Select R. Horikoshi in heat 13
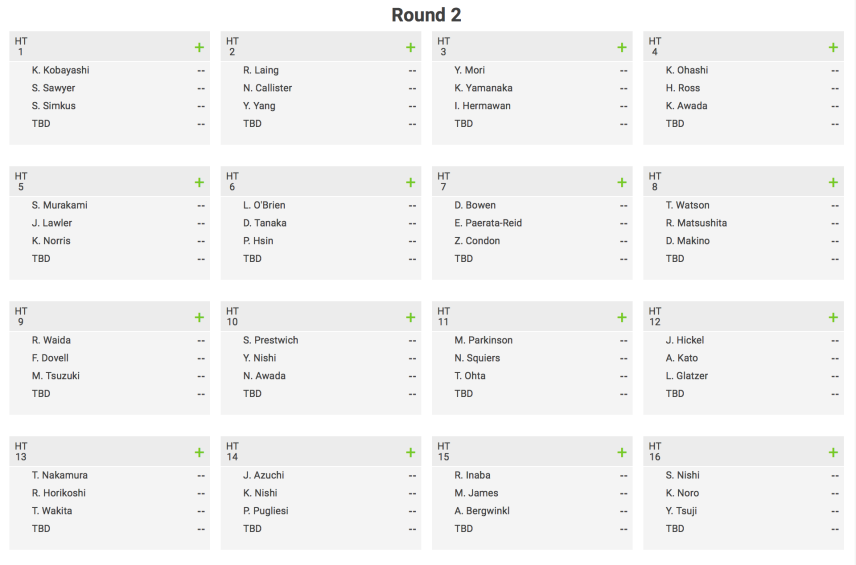The height and width of the screenshot is (565, 856). (59, 493)
